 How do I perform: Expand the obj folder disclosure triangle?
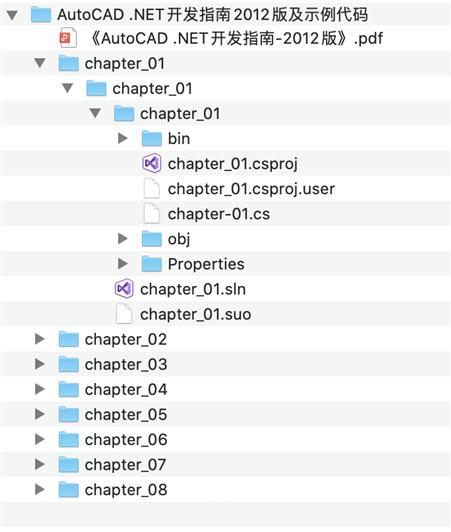(123, 239)
